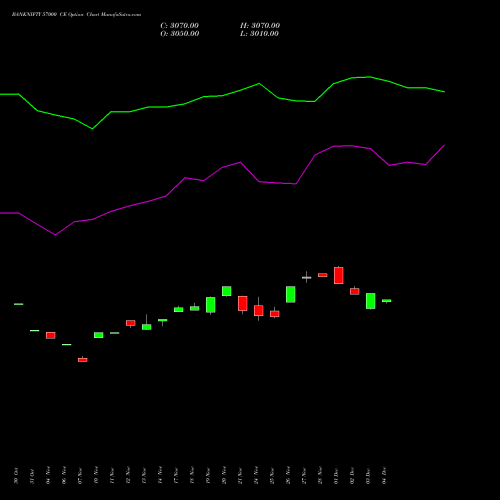500x500 pixels.
Task: Click the doji candle for 27 Nov
Action: point(307,277)
